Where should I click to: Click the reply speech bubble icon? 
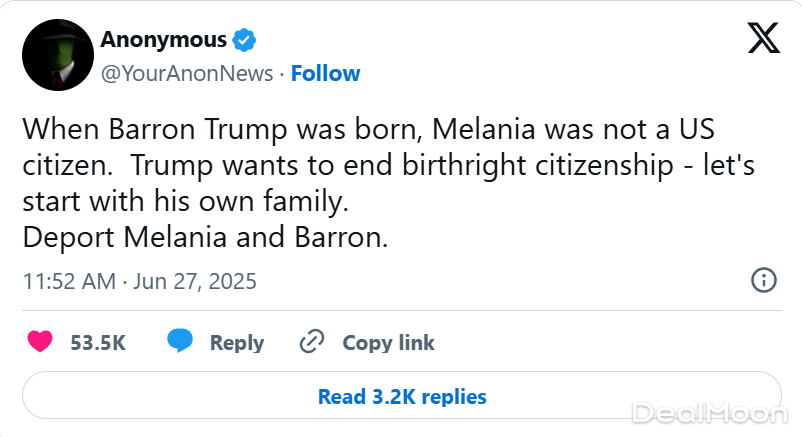click(x=180, y=342)
